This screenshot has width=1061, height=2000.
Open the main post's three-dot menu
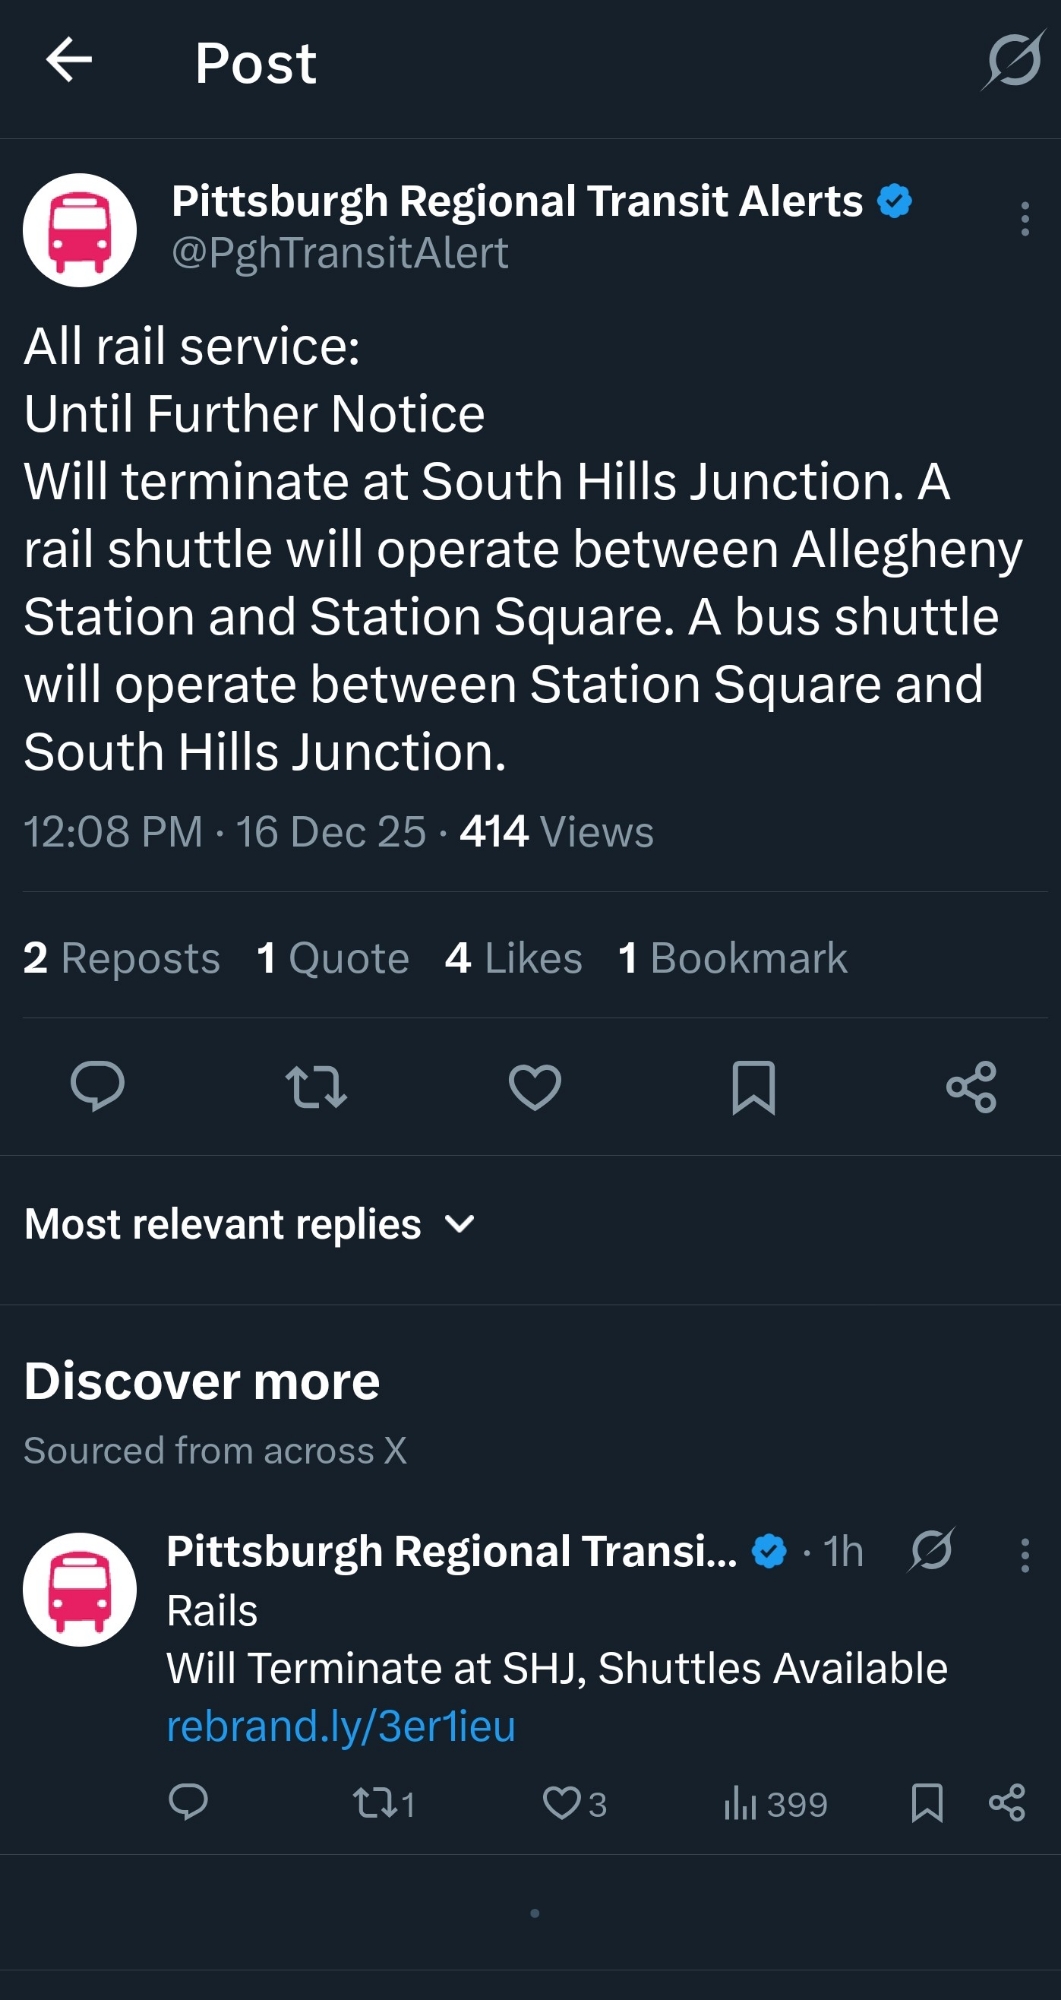1024,219
